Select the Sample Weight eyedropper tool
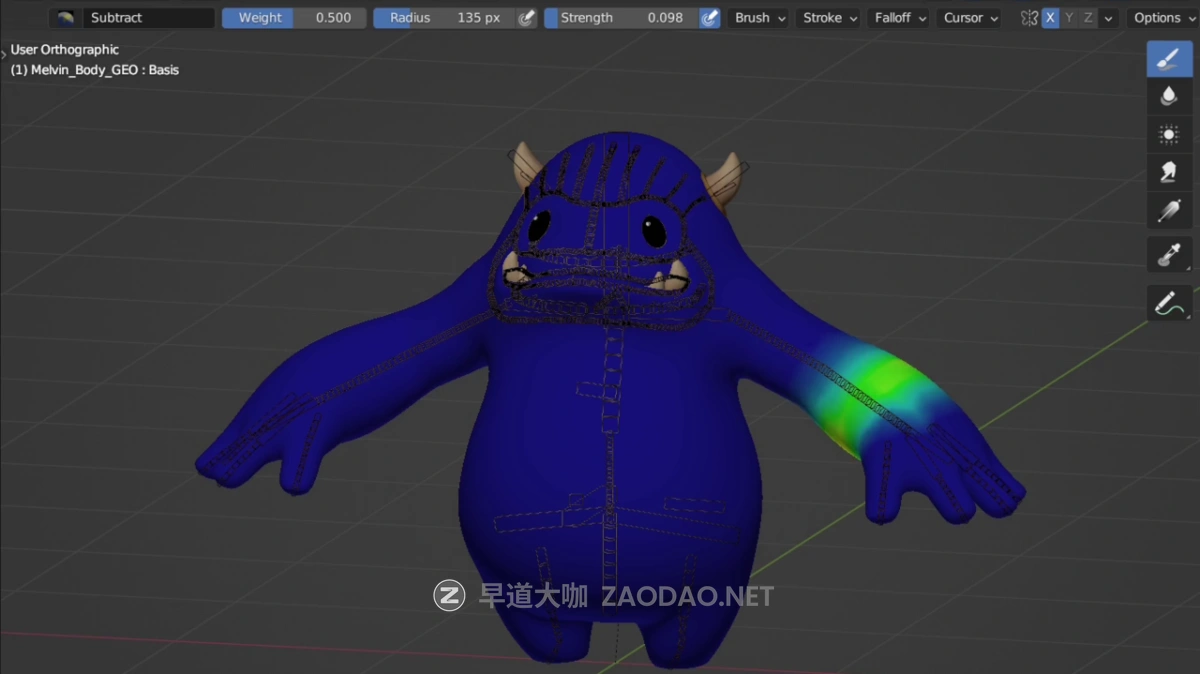Viewport: 1200px width, 674px height. point(1168,255)
